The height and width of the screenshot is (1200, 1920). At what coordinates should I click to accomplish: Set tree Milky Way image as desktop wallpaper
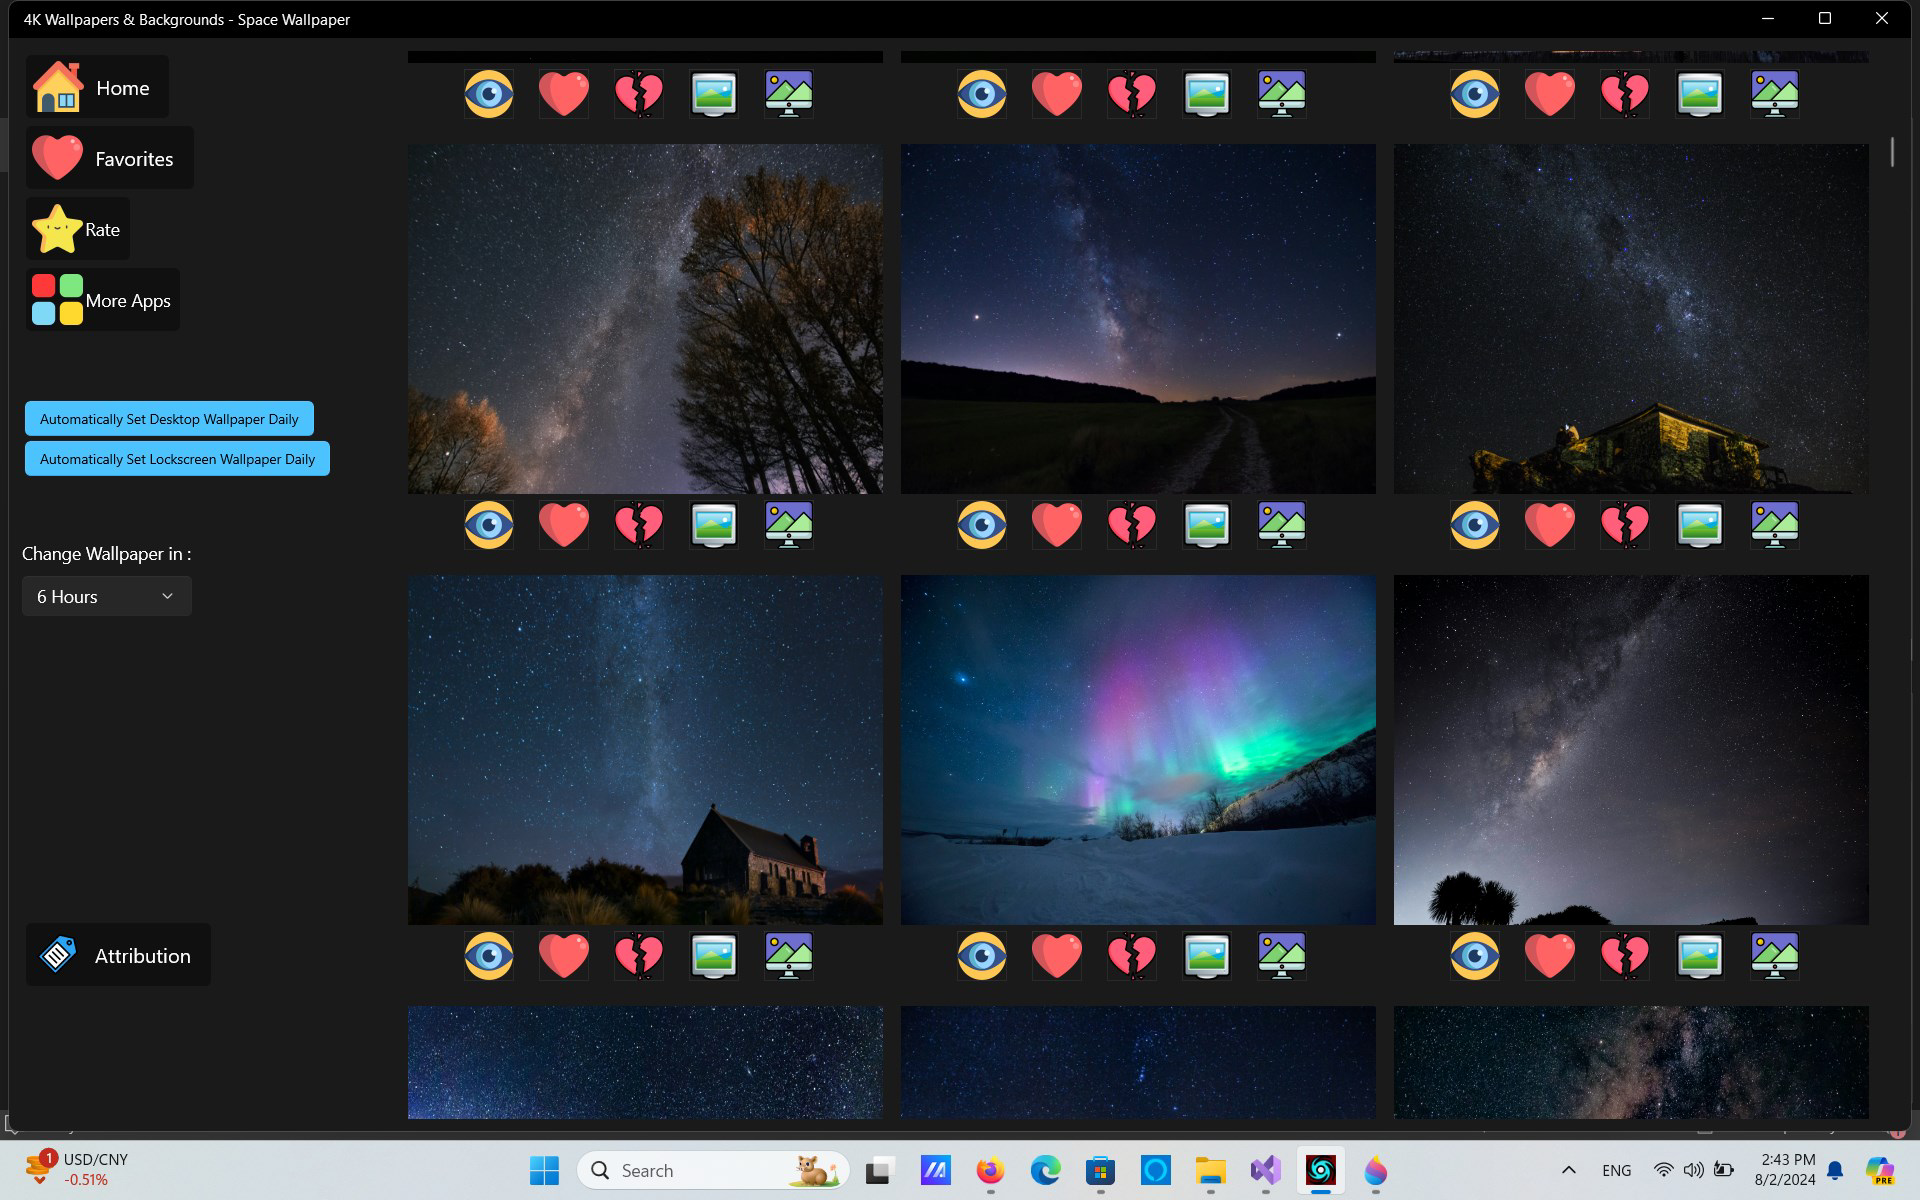(714, 525)
